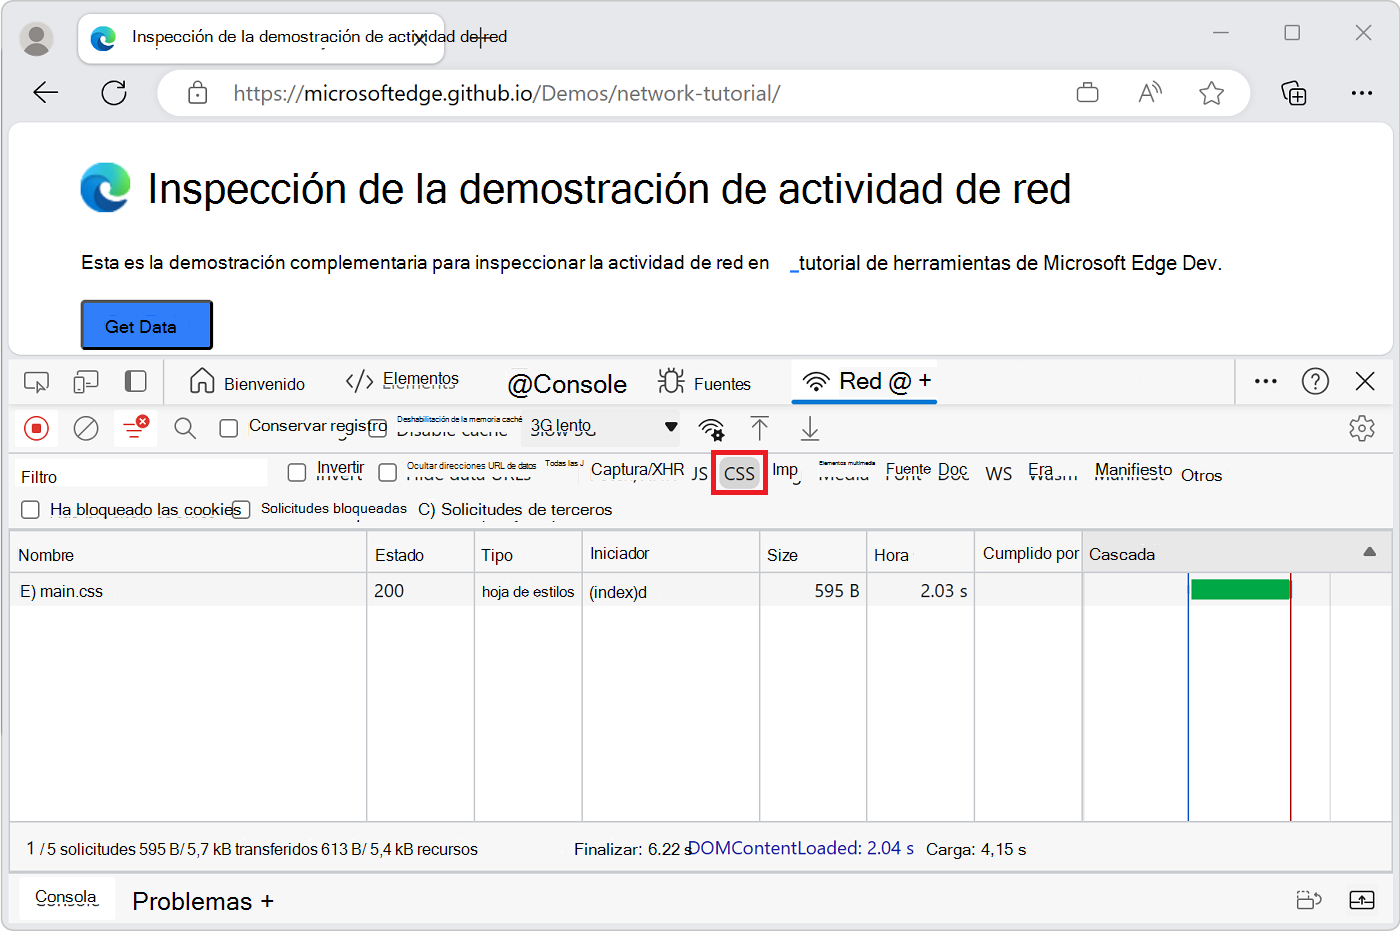Stop recording the network log
This screenshot has width=1400, height=931.
(37, 428)
